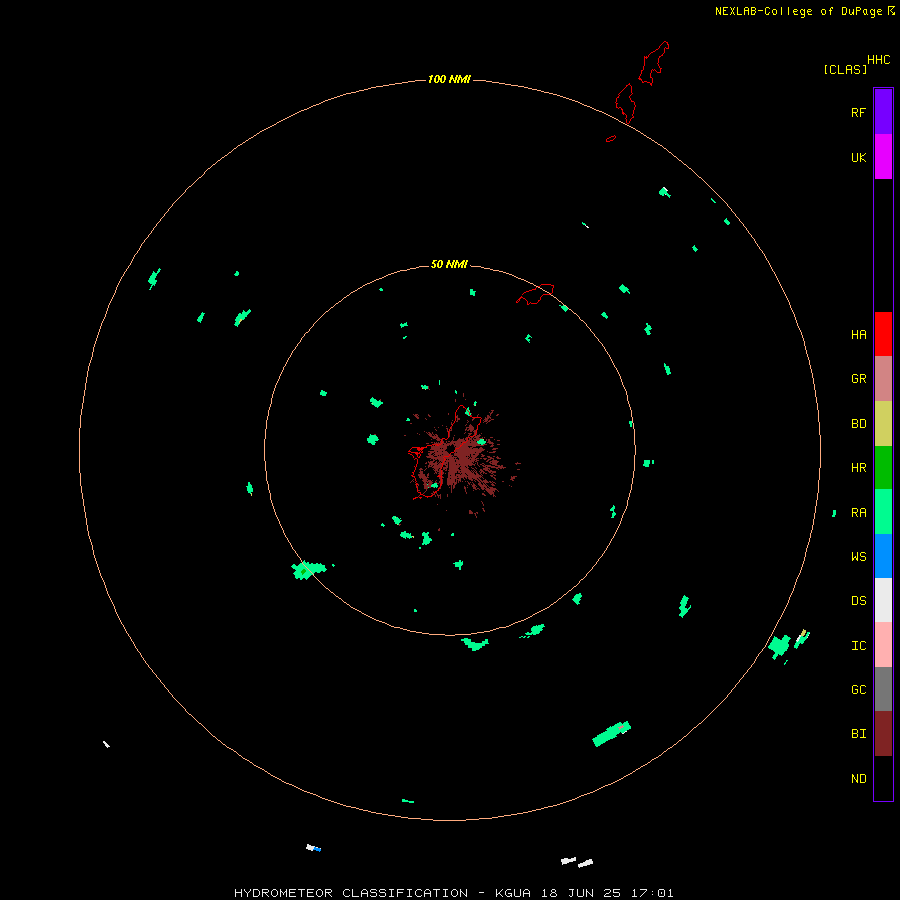Click the "WS" legend label
Image resolution: width=900 pixels, height=900 pixels.
859,556
